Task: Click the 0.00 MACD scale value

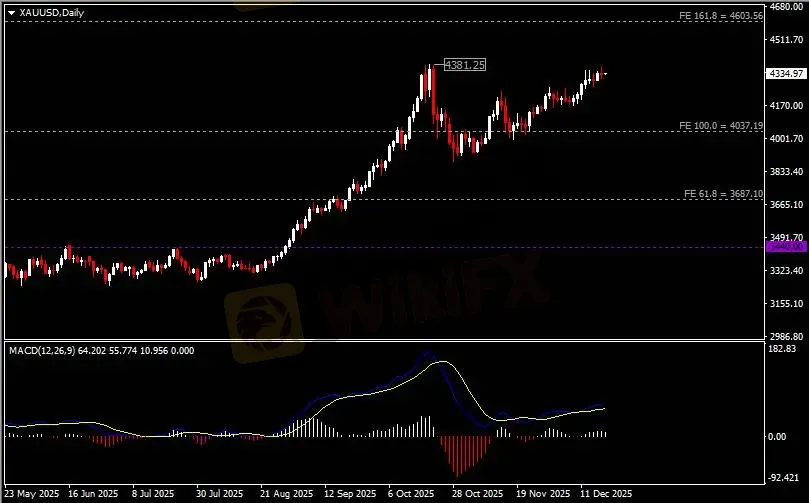Action: pyautogui.click(x=778, y=436)
